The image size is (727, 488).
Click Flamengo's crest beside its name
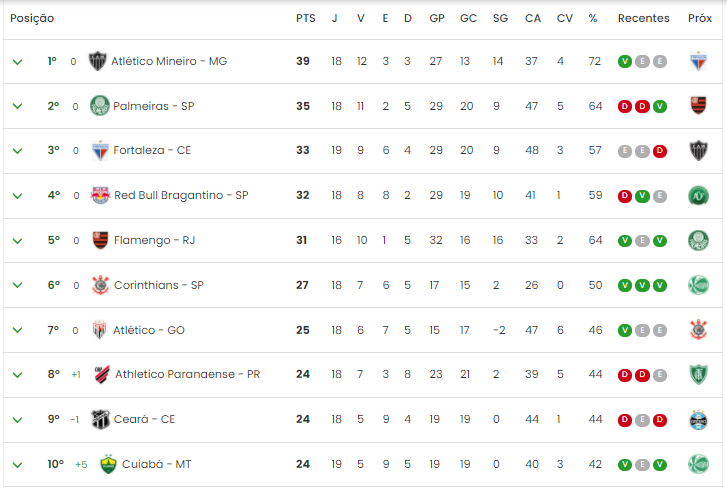100,240
